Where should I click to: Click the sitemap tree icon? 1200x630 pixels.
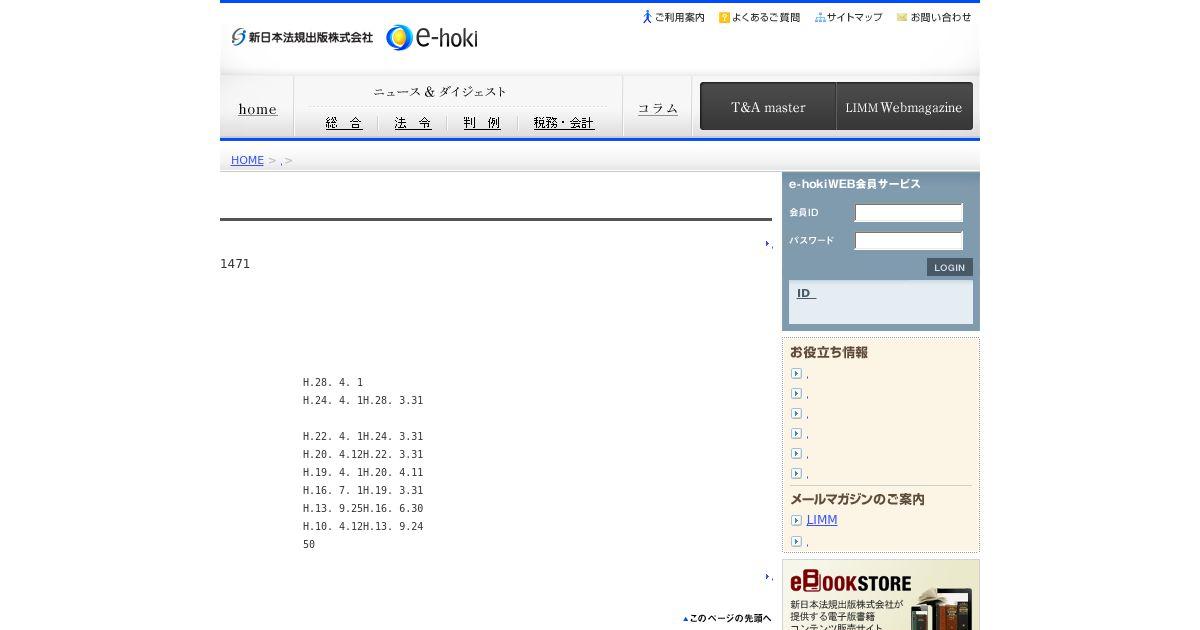point(820,17)
